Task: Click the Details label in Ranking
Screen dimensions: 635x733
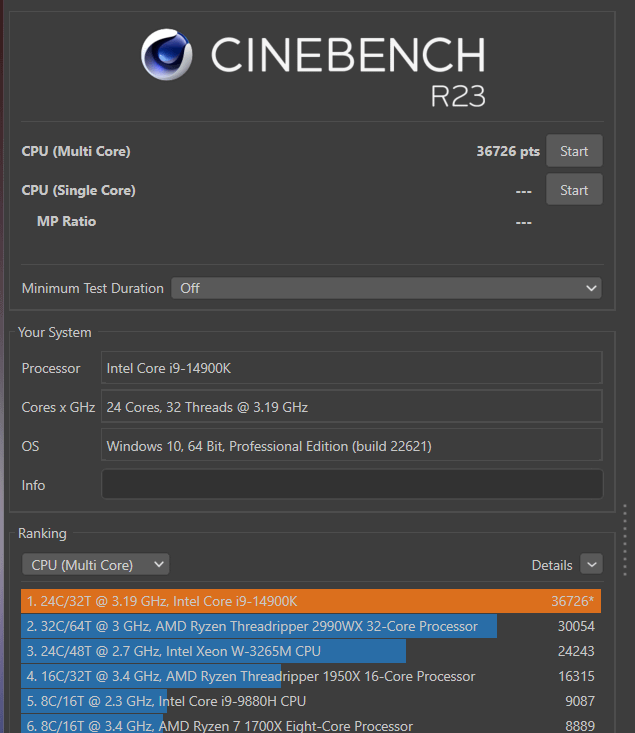Action: click(552, 565)
